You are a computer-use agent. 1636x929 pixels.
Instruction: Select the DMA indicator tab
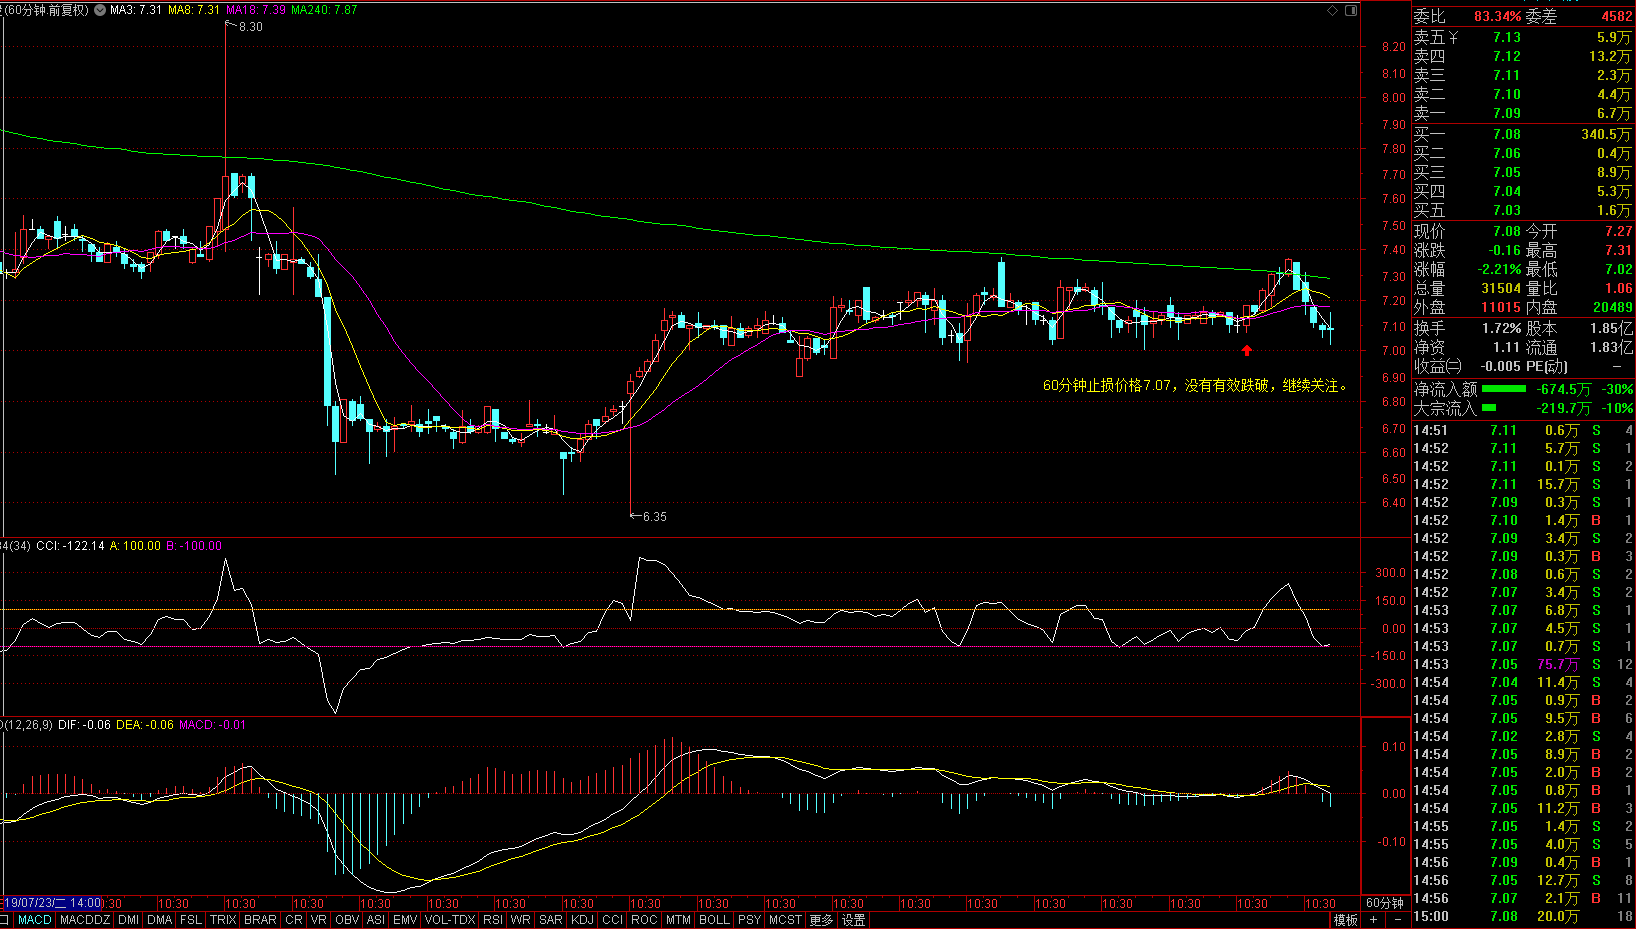tap(159, 920)
